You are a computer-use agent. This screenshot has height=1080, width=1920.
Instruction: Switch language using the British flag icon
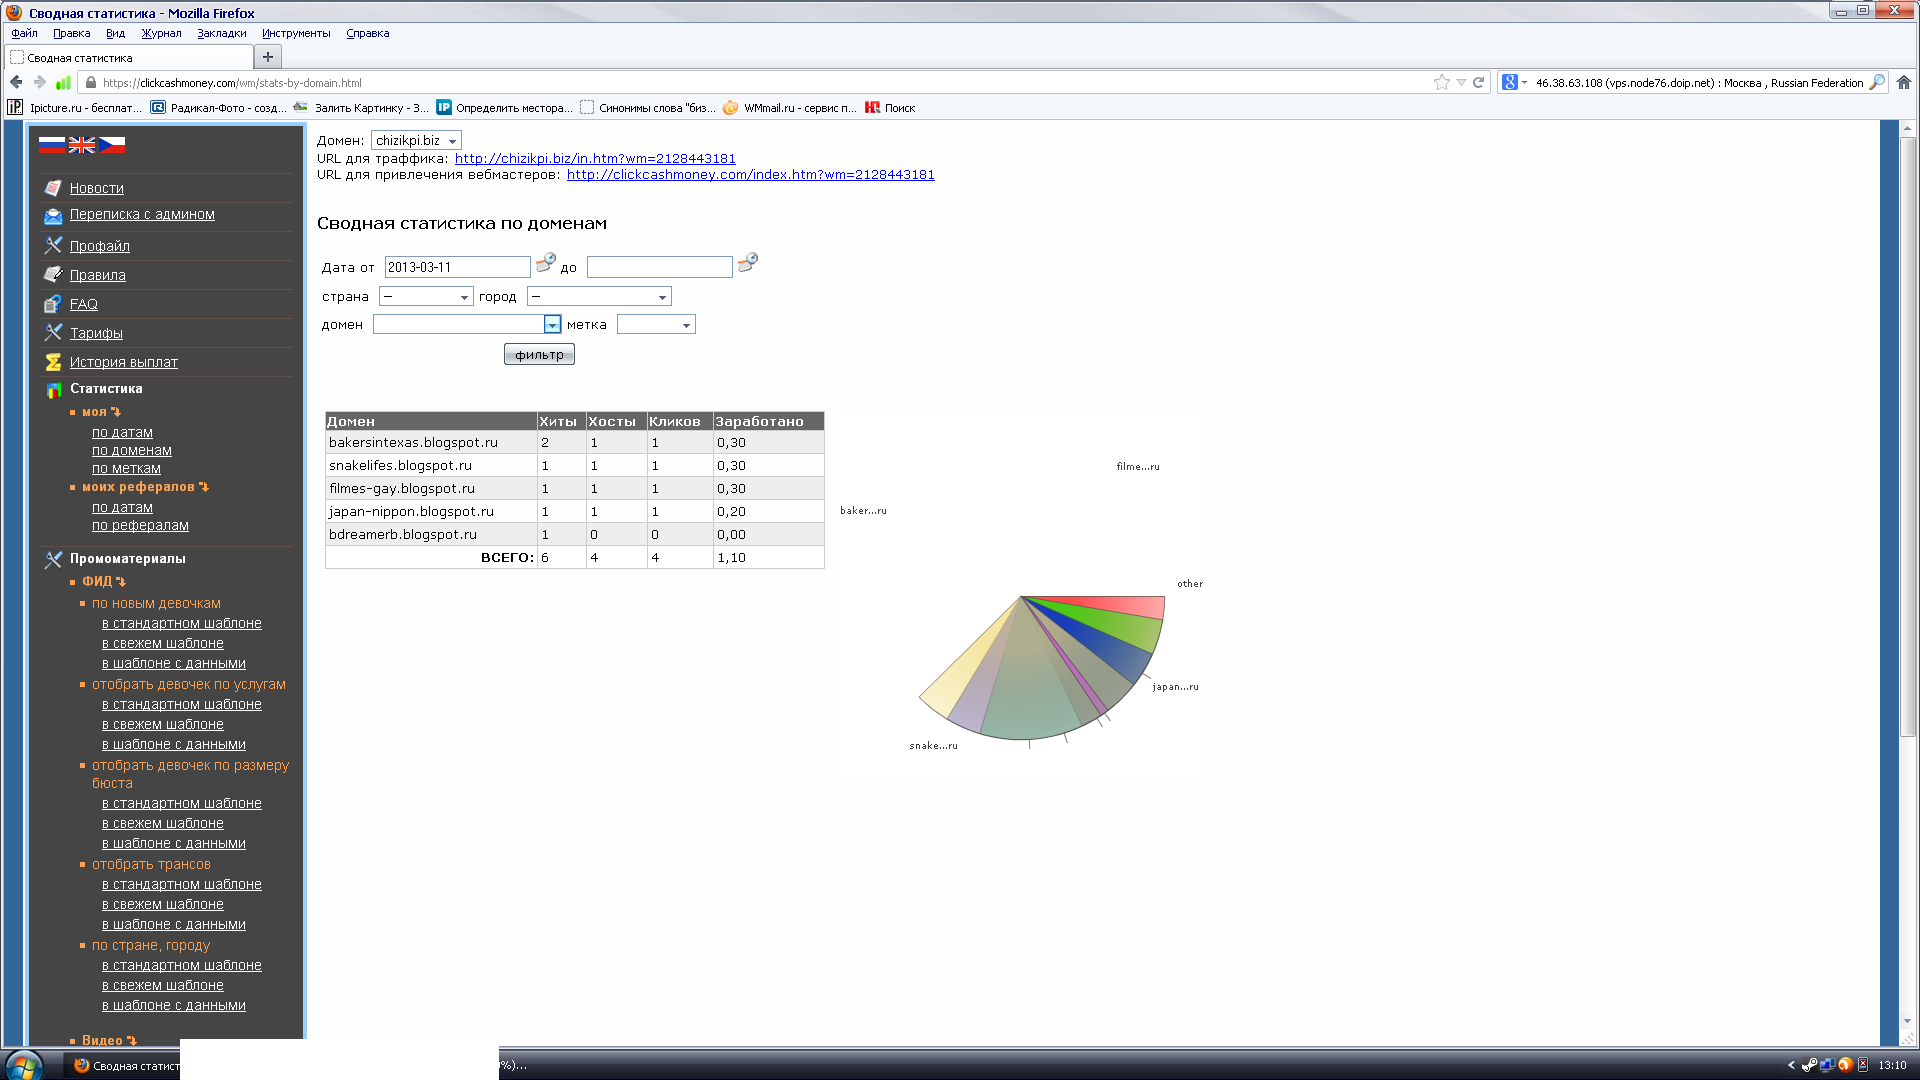(82, 145)
